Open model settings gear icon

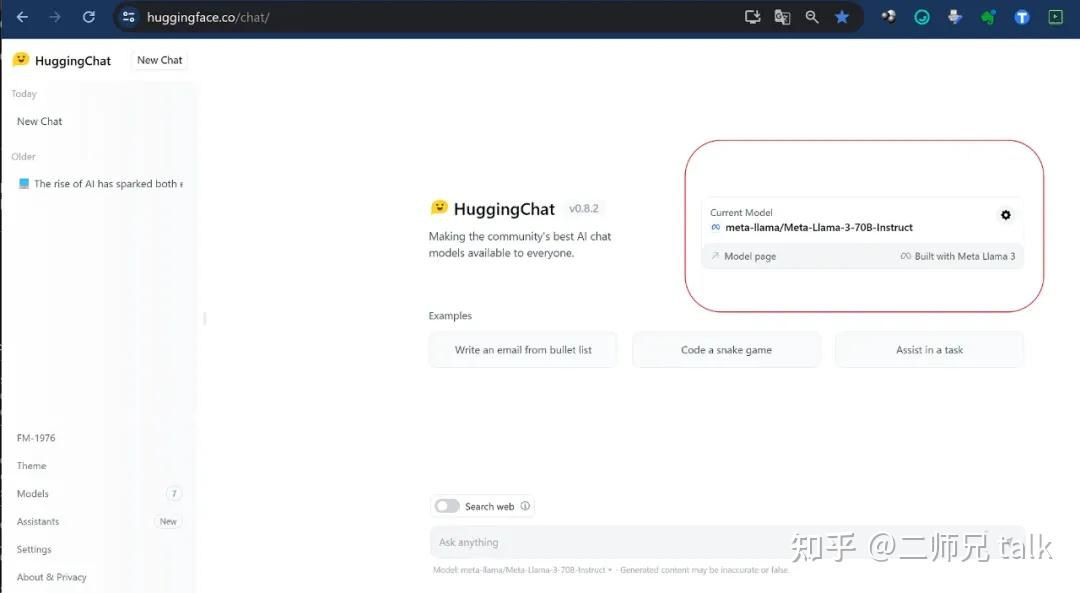[x=1006, y=215]
